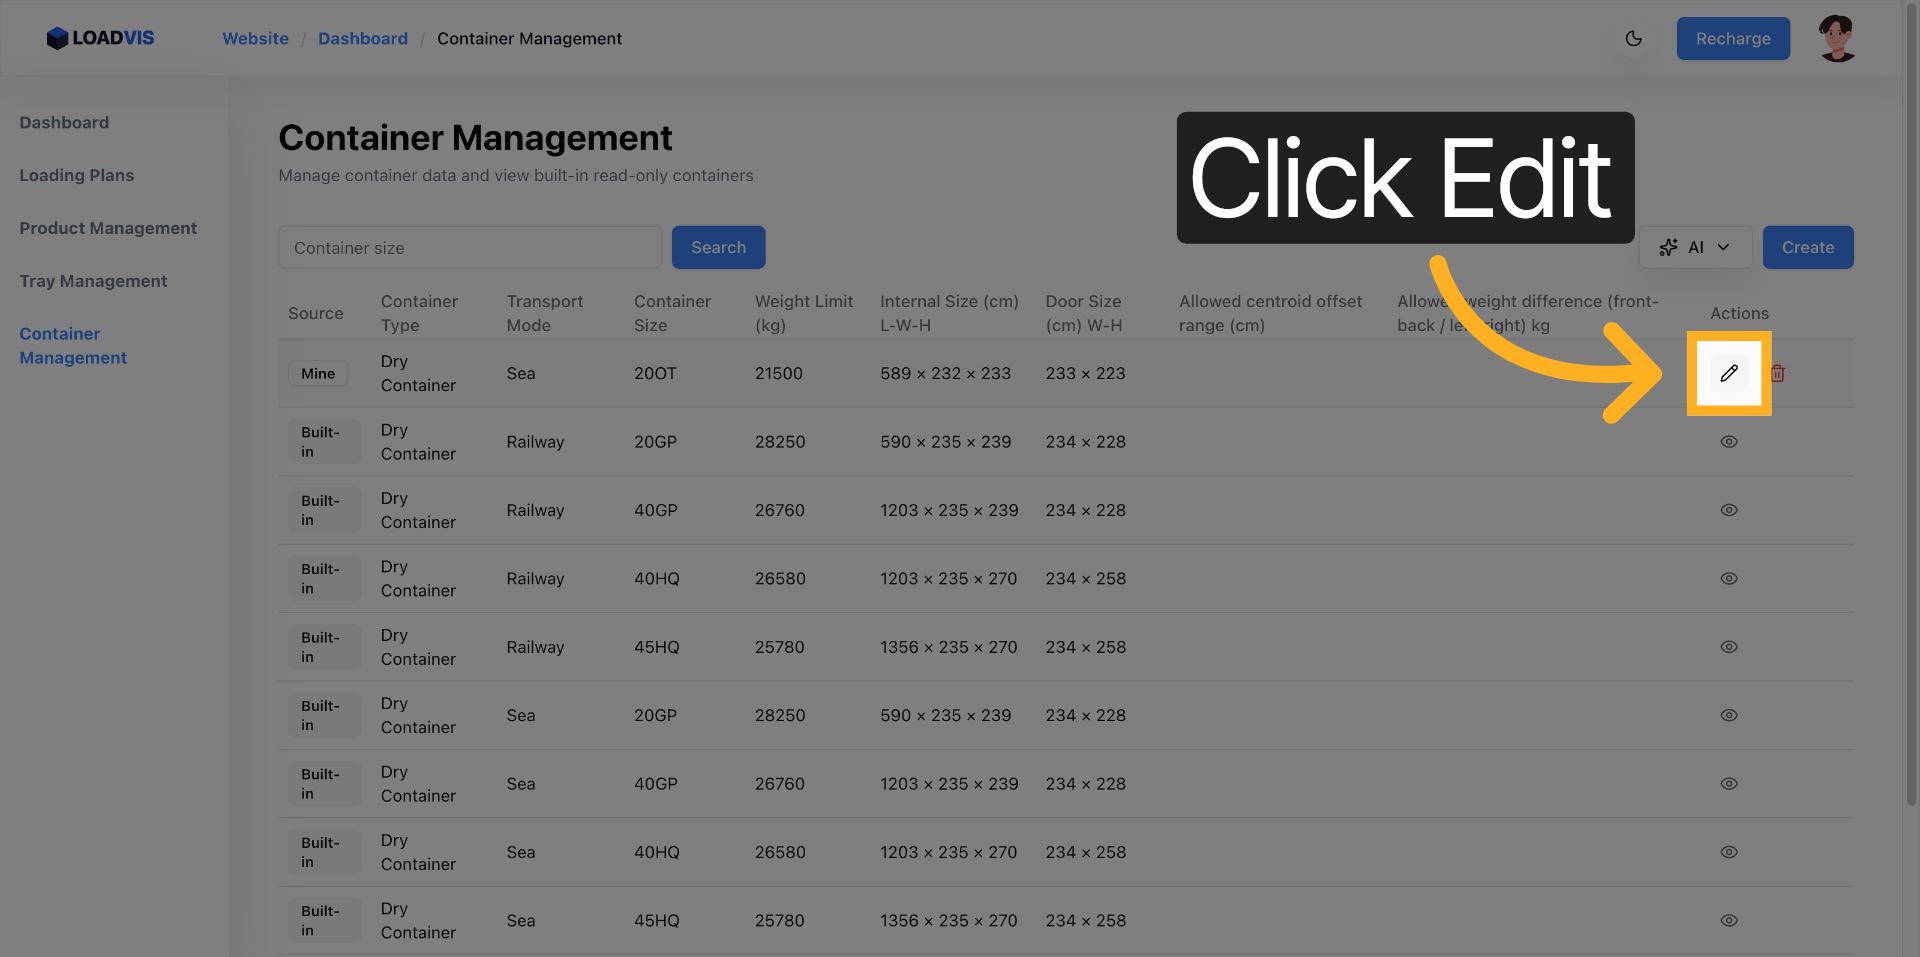Image resolution: width=1920 pixels, height=957 pixels.
Task: View the Railway 20GP built-in container details
Action: coord(1728,442)
